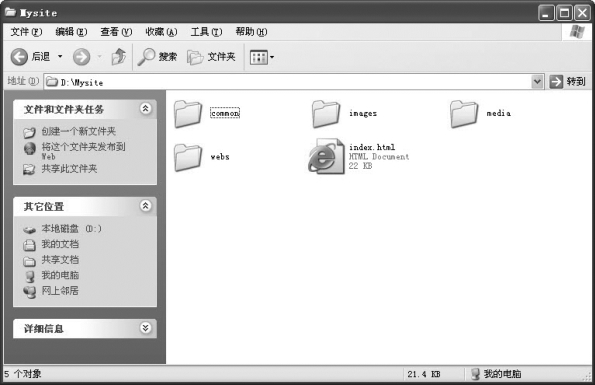Select the webs folder icon
The height and width of the screenshot is (385, 595).
coord(188,157)
